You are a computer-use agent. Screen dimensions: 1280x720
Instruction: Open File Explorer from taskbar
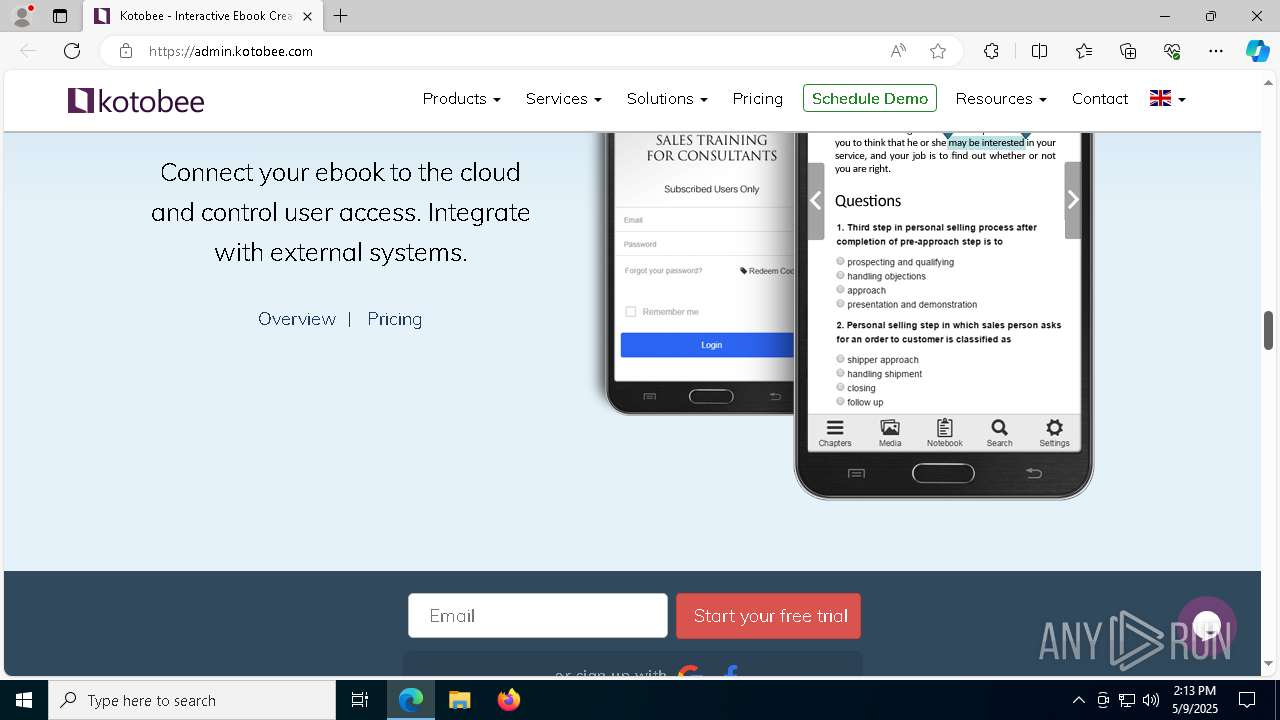pyautogui.click(x=460, y=700)
